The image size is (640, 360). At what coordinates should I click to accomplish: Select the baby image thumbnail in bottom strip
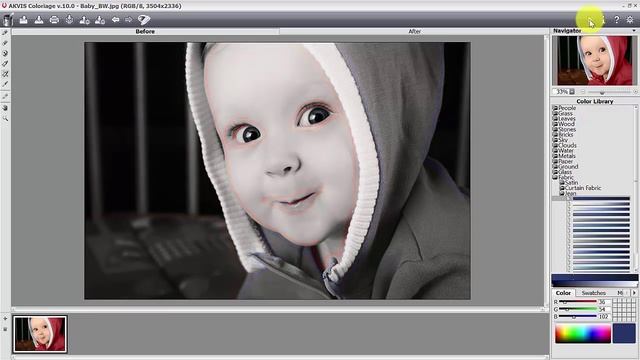click(40, 334)
